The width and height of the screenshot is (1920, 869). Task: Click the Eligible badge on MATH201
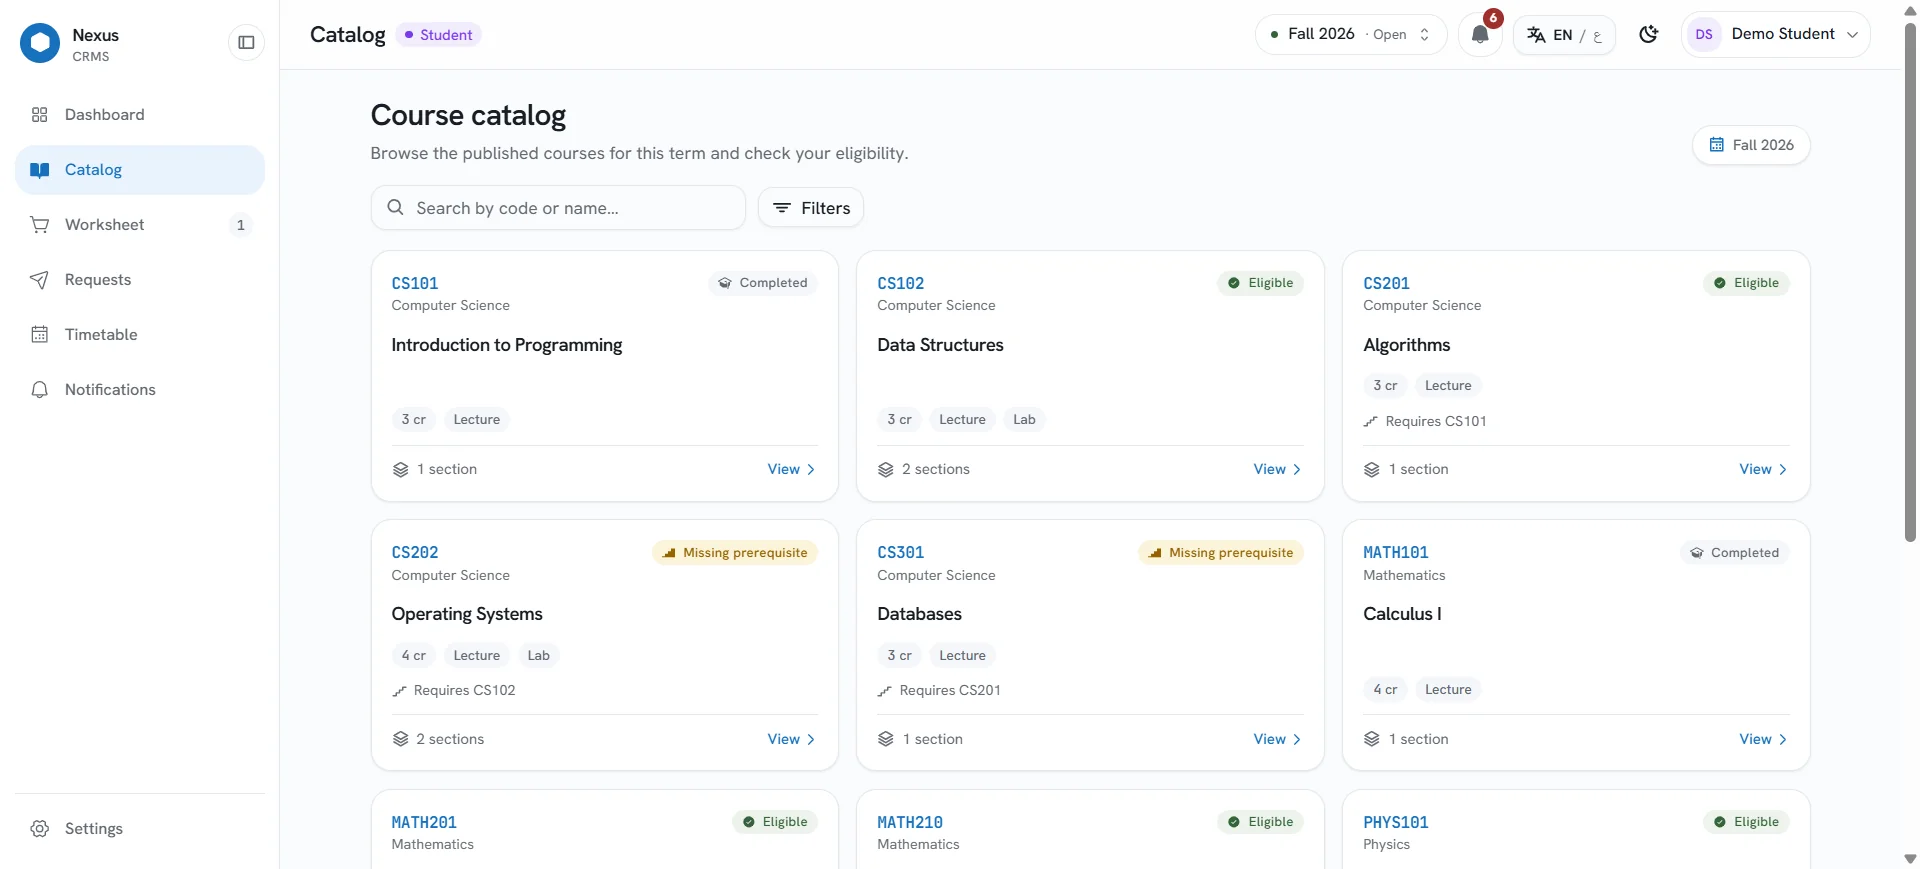click(x=775, y=822)
